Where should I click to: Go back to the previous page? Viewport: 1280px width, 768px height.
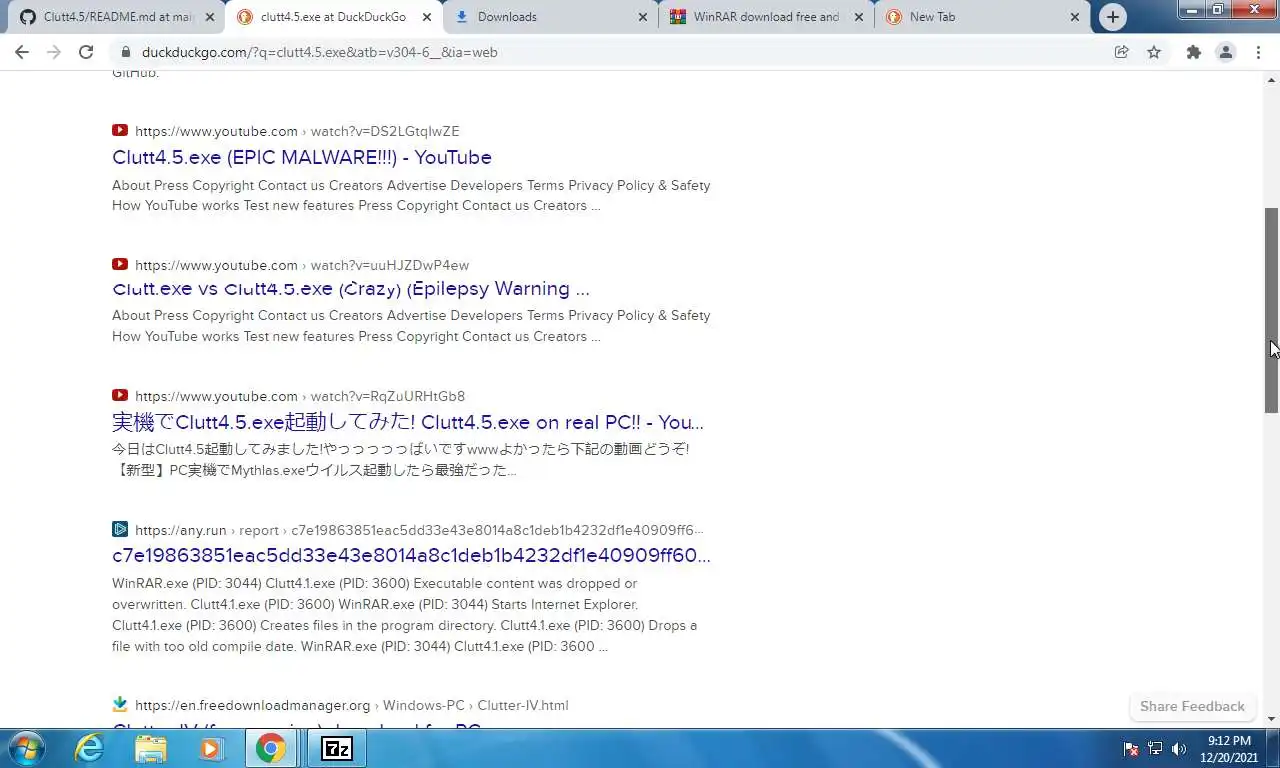click(x=22, y=52)
